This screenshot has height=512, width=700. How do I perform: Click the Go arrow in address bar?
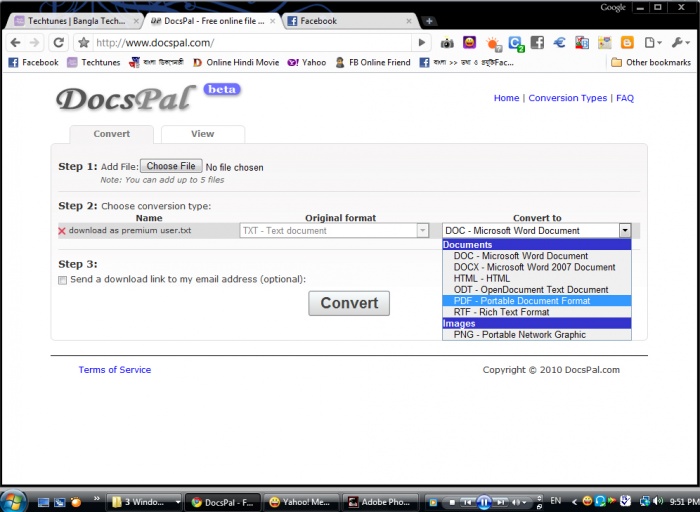tap(421, 43)
